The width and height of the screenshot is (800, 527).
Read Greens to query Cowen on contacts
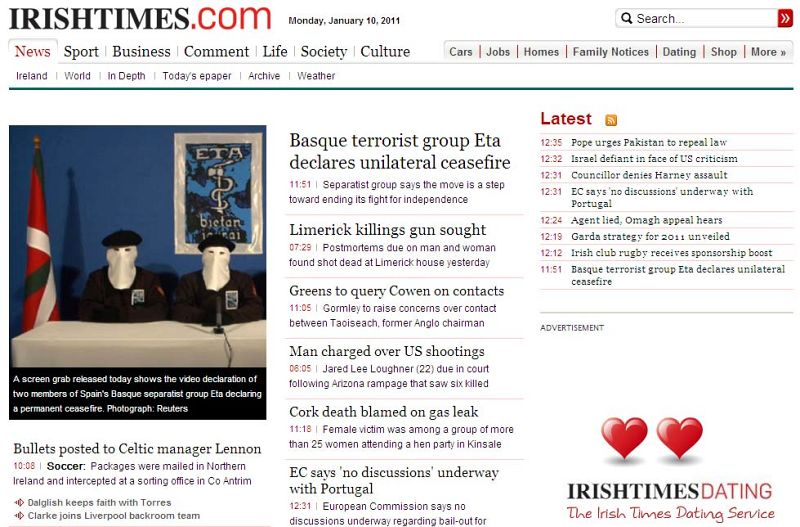[396, 291]
